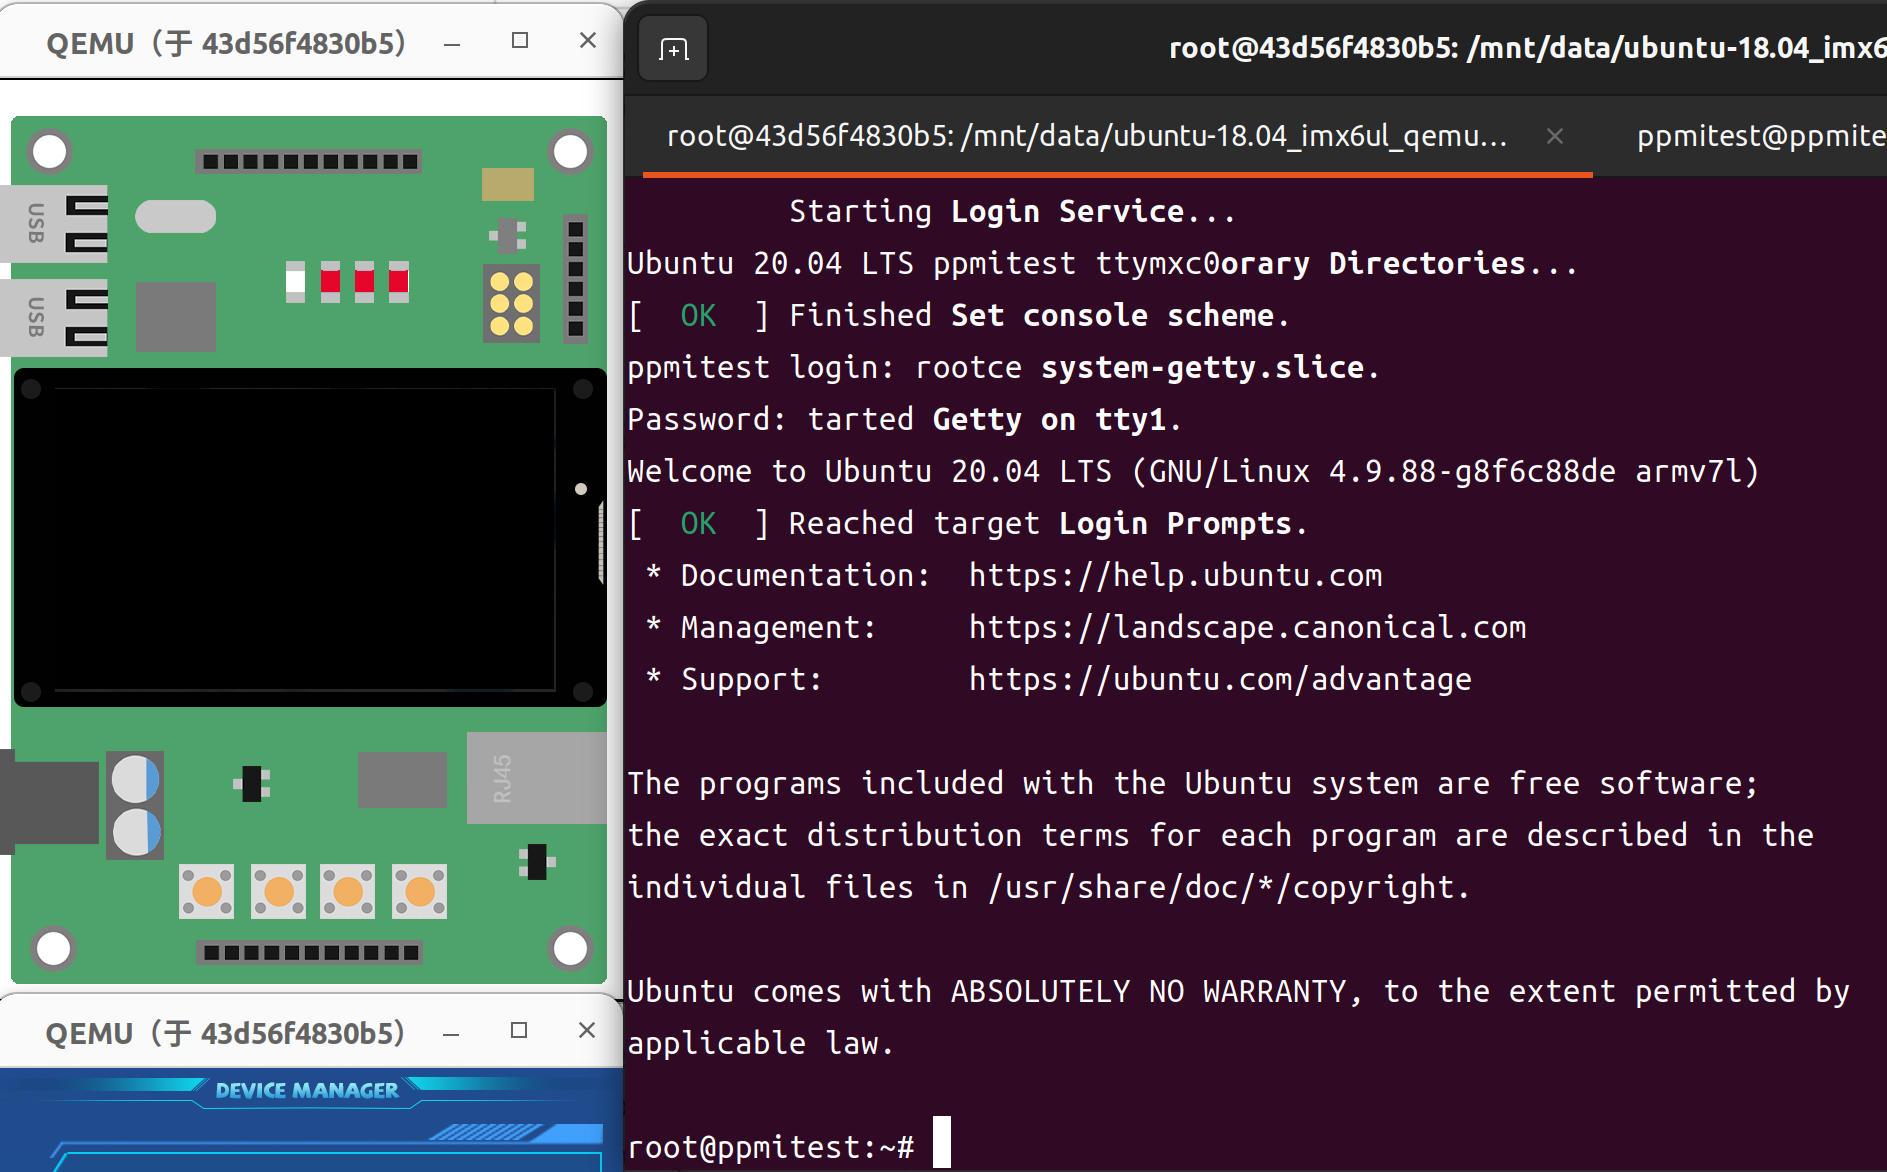The height and width of the screenshot is (1172, 1887).
Task: Click the DEVICE MANAGER header label
Action: pyautogui.click(x=307, y=1090)
